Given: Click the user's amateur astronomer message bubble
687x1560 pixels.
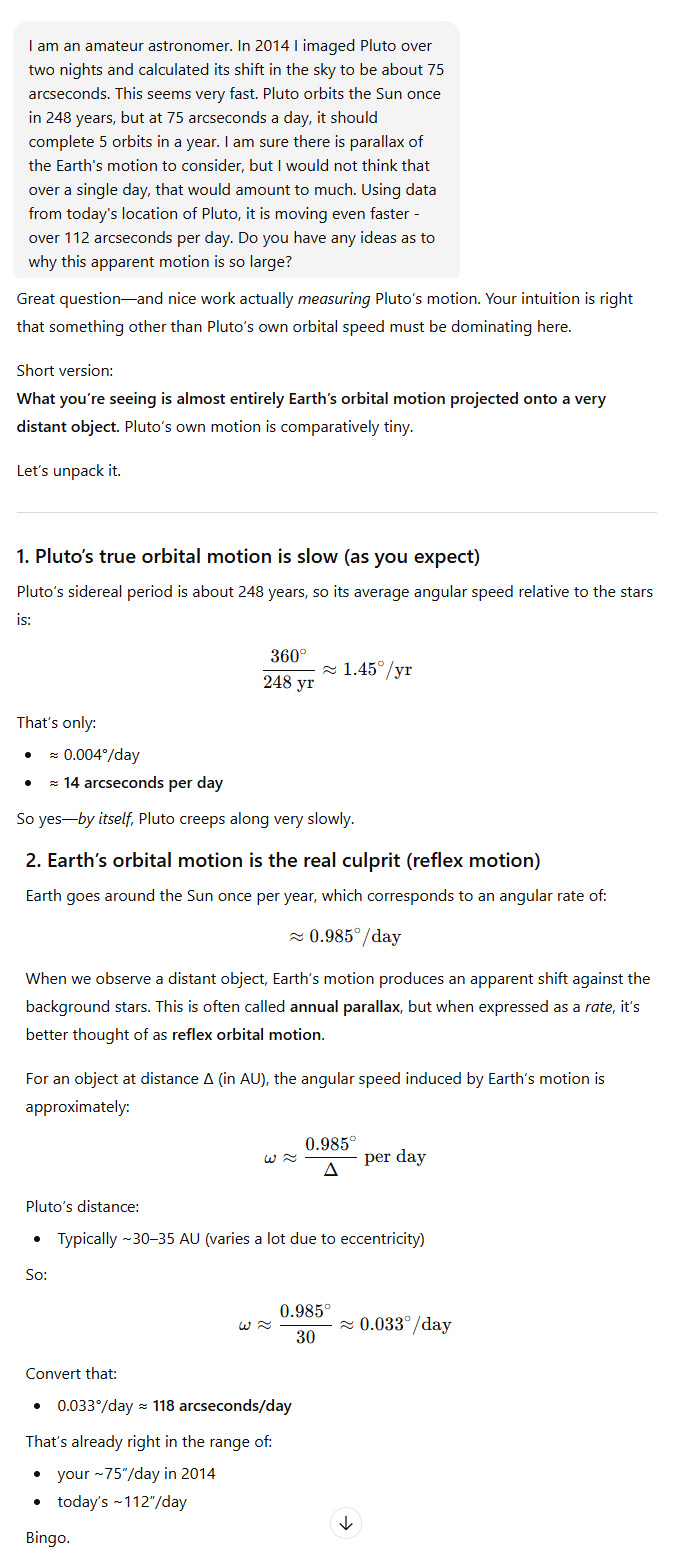Looking at the screenshot, I should coord(236,150).
